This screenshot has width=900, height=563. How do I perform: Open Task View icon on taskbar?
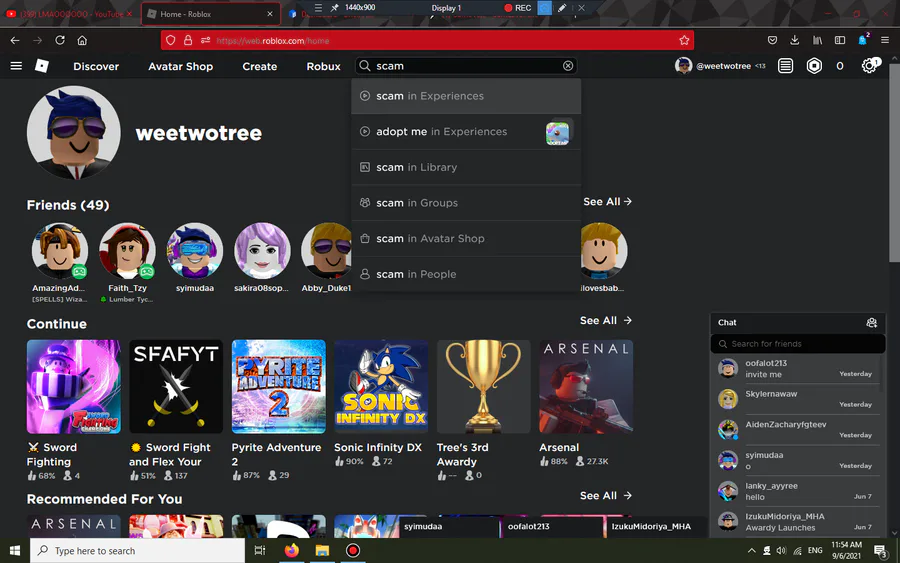click(x=260, y=550)
